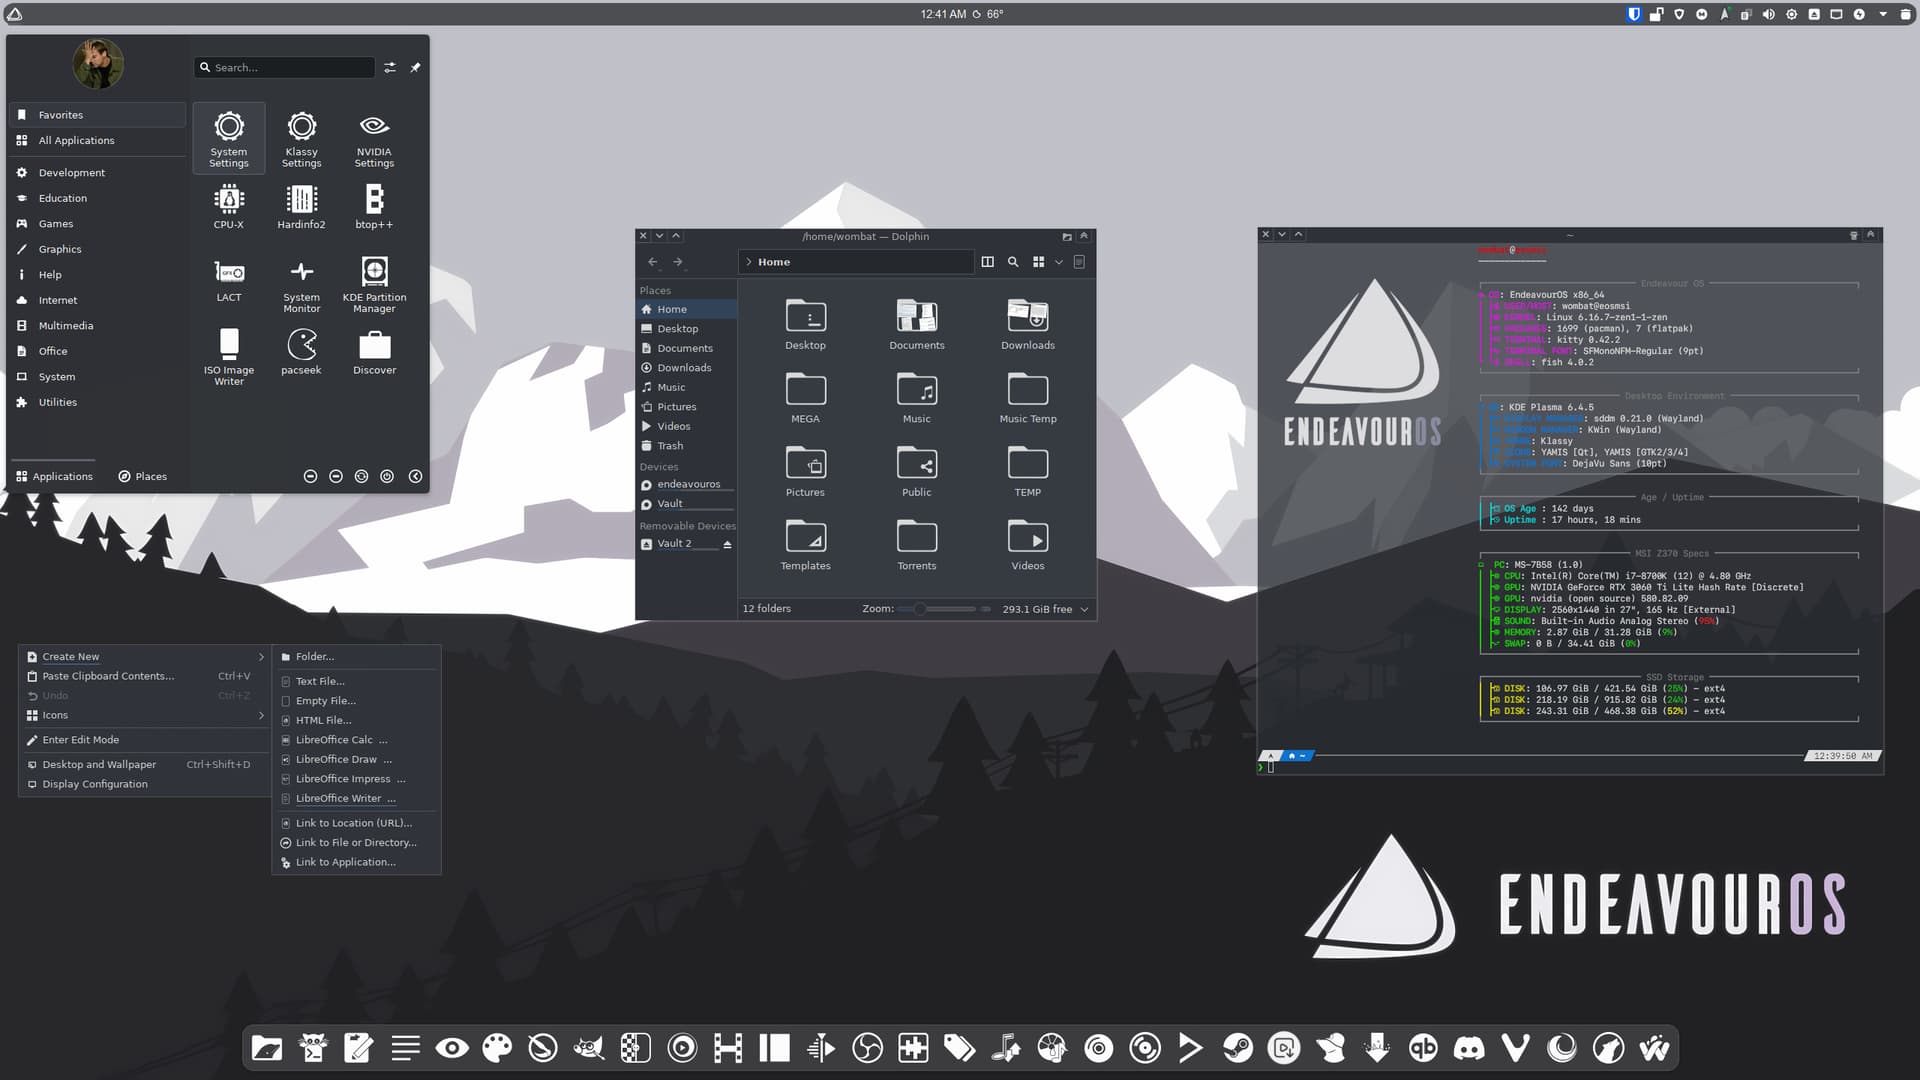Pin the application launcher open
The width and height of the screenshot is (1920, 1080).
click(415, 68)
